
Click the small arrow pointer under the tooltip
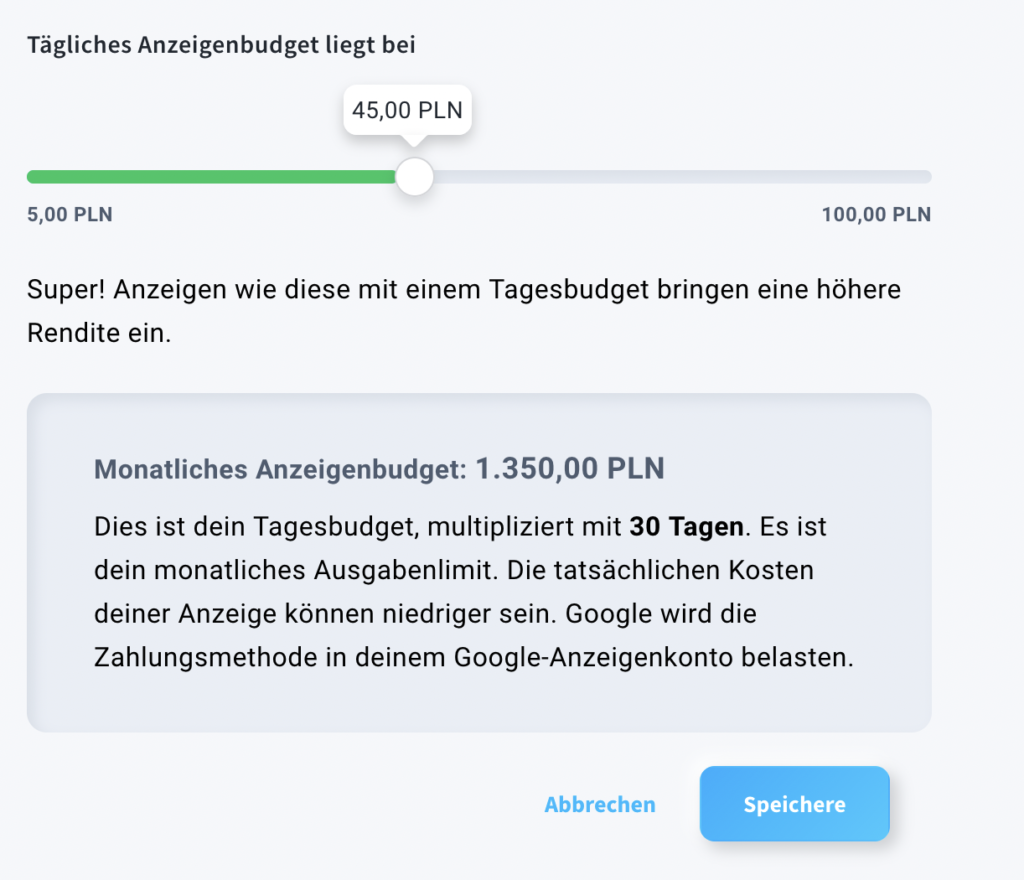(x=413, y=140)
